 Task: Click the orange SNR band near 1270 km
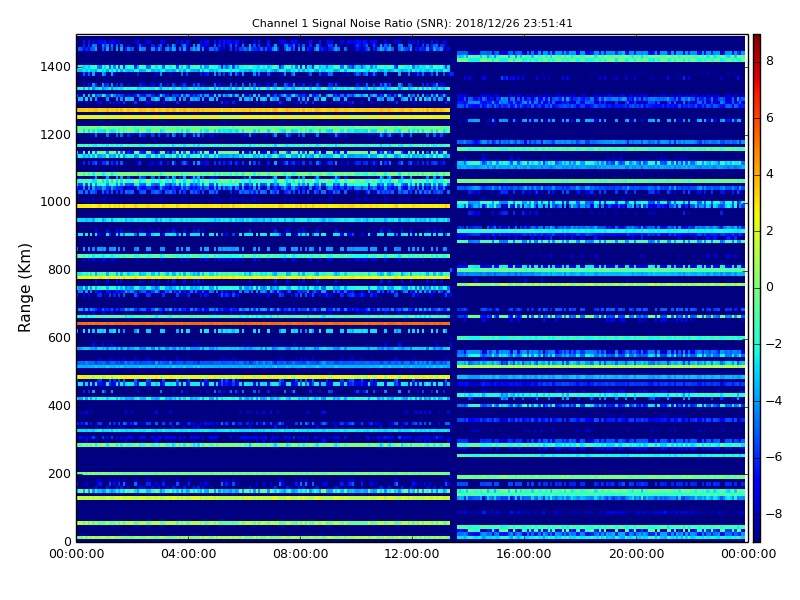(x=263, y=110)
